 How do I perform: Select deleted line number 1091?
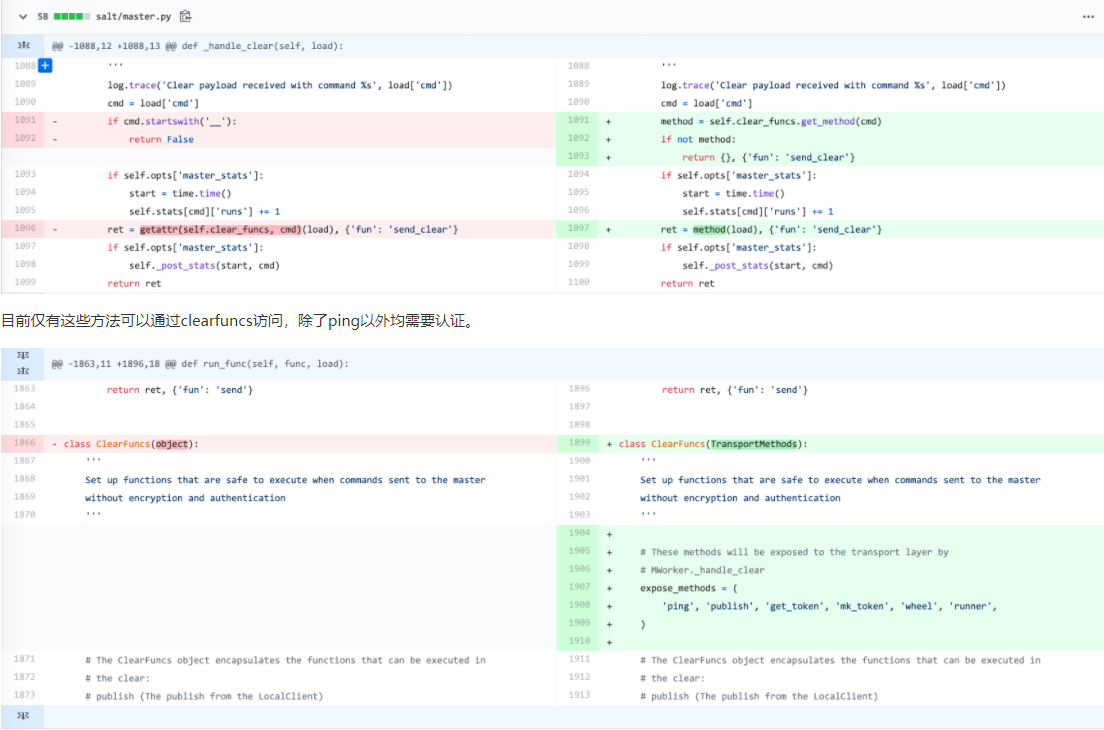(x=25, y=121)
